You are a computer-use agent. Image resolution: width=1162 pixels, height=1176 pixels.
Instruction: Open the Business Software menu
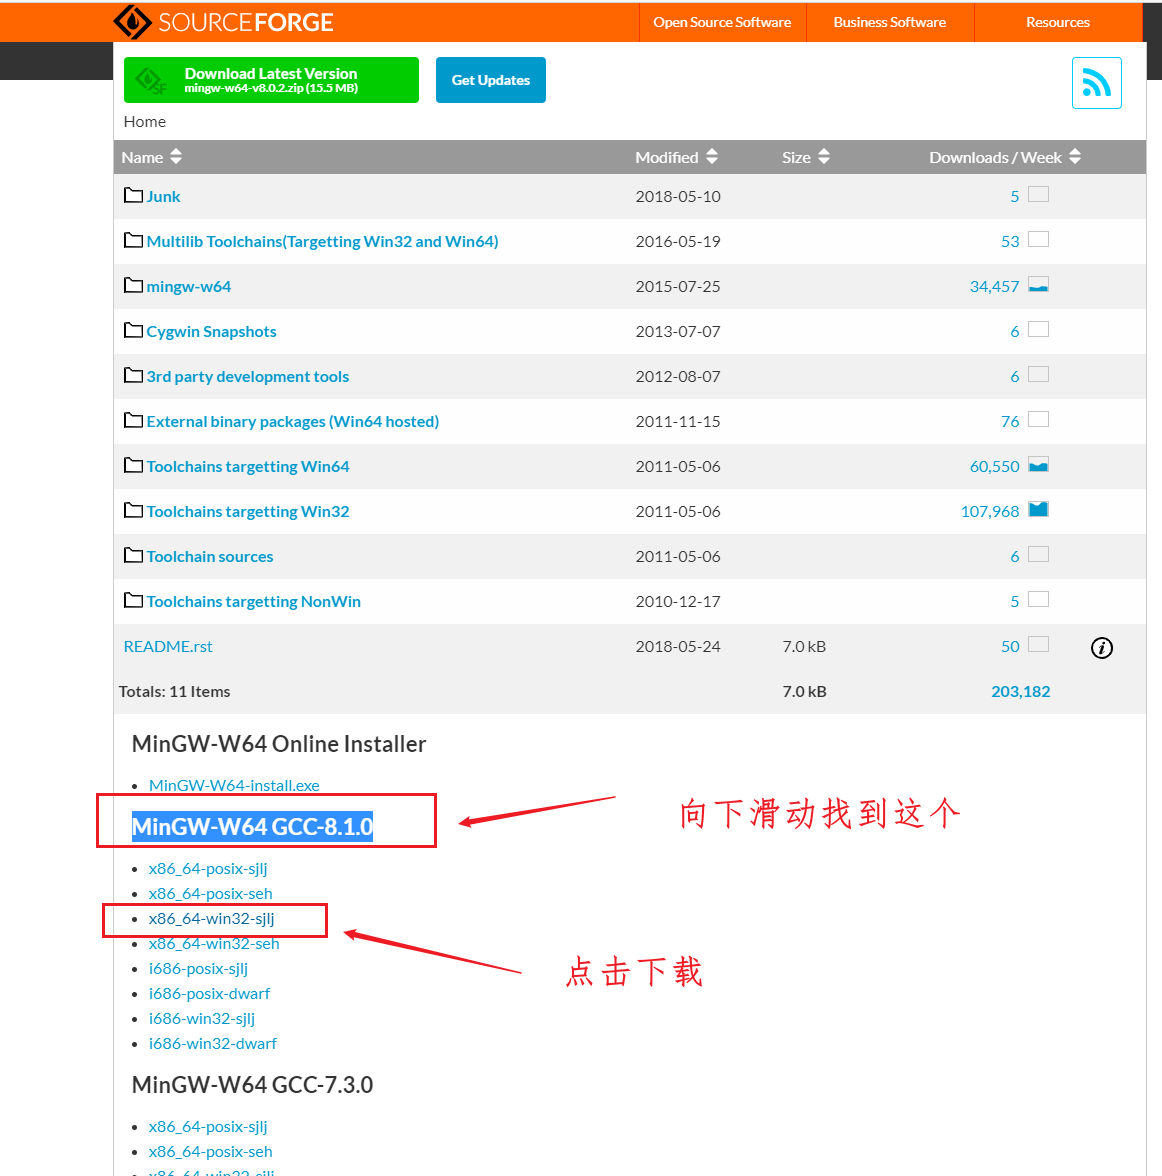[x=890, y=22]
